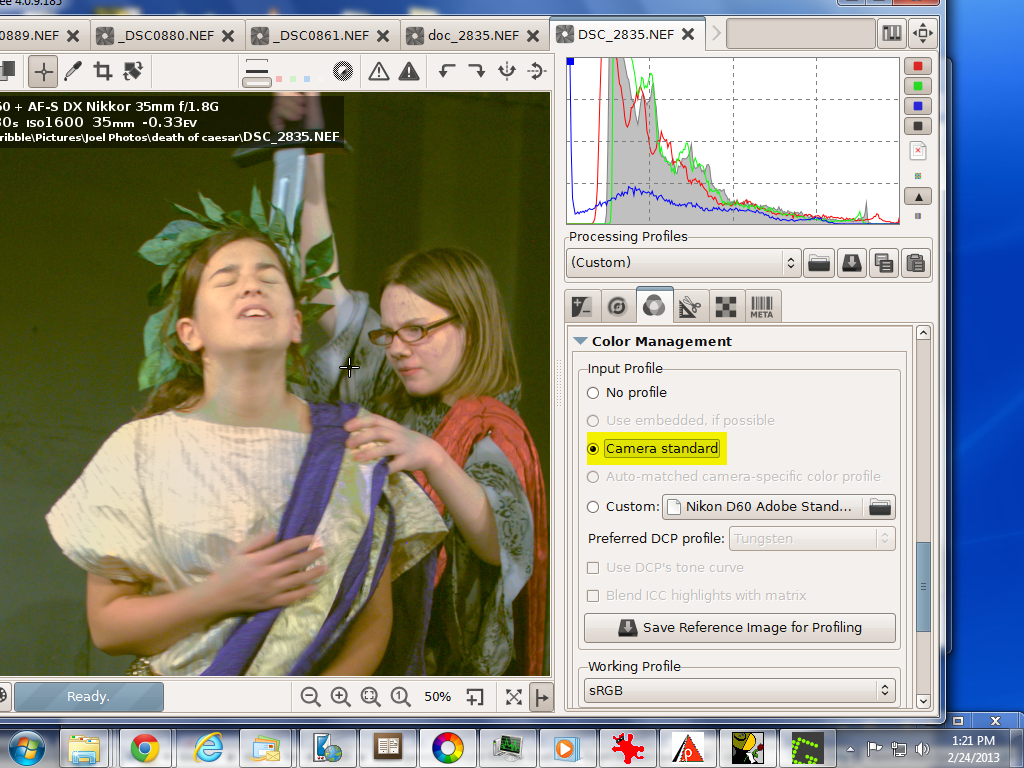Image resolution: width=1024 pixels, height=768 pixels.
Task: Set zoom to 100 percent
Action: (400, 697)
